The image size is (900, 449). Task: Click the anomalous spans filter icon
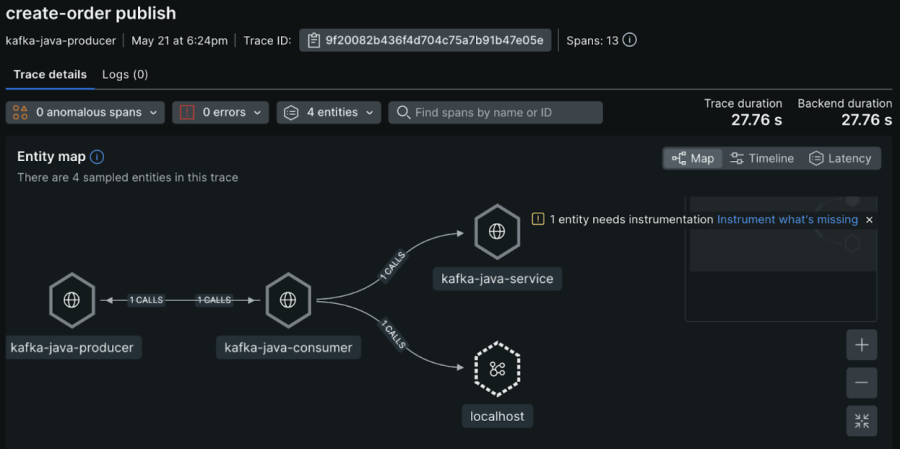pos(20,113)
